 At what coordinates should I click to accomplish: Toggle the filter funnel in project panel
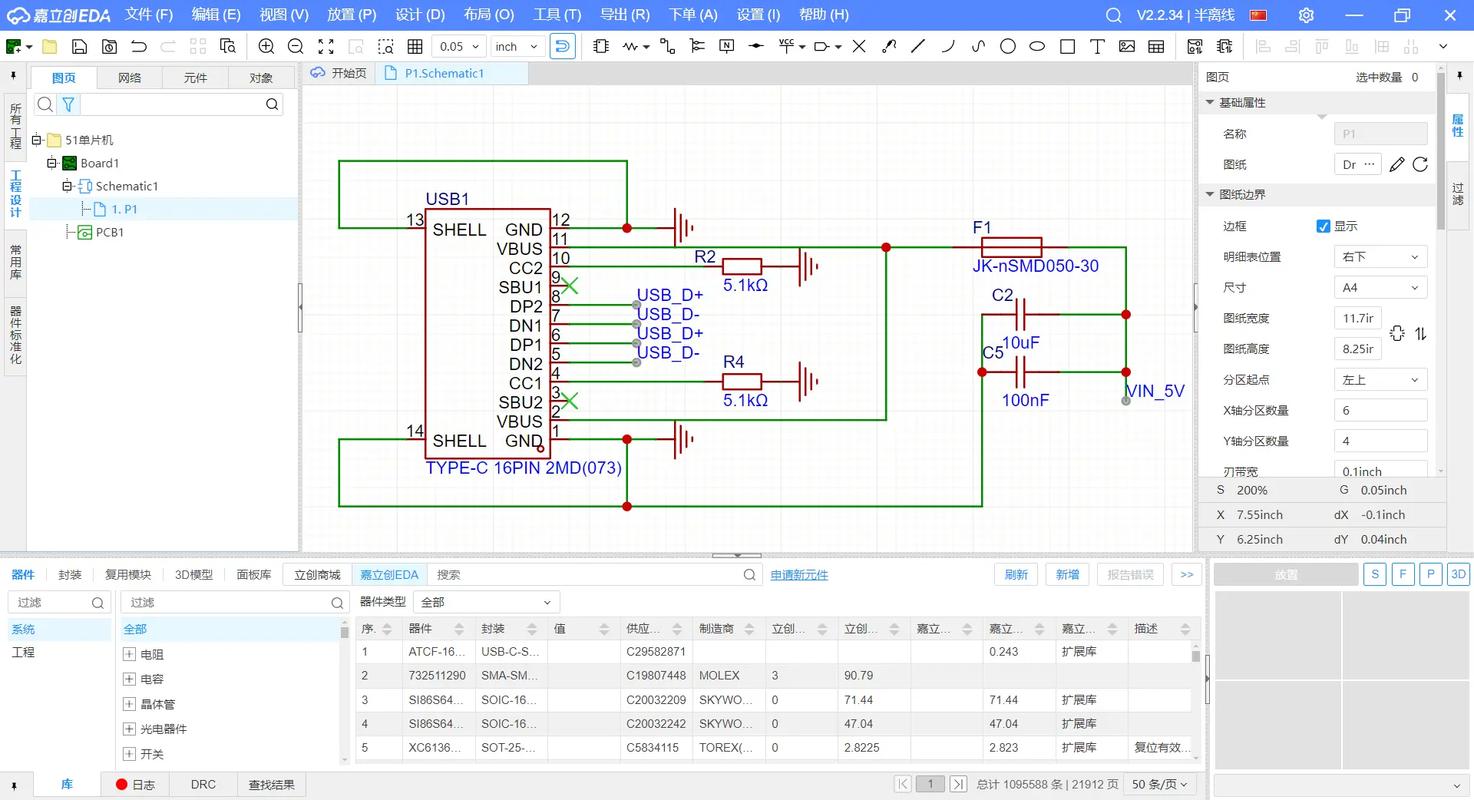click(68, 104)
